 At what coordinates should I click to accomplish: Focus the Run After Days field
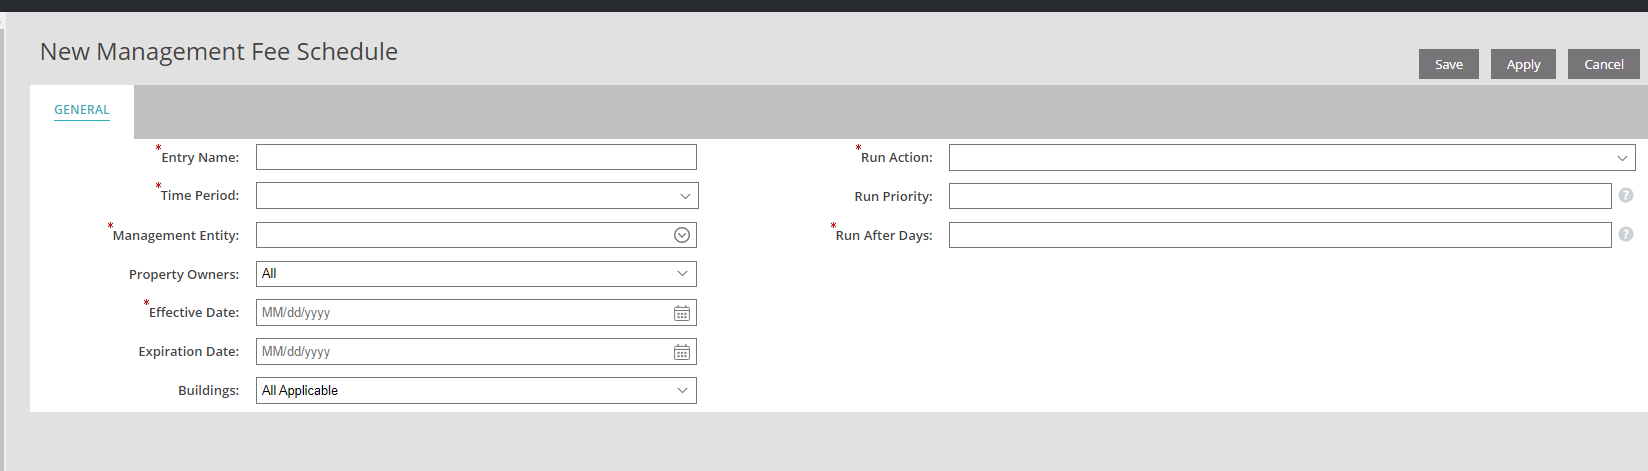[1280, 235]
